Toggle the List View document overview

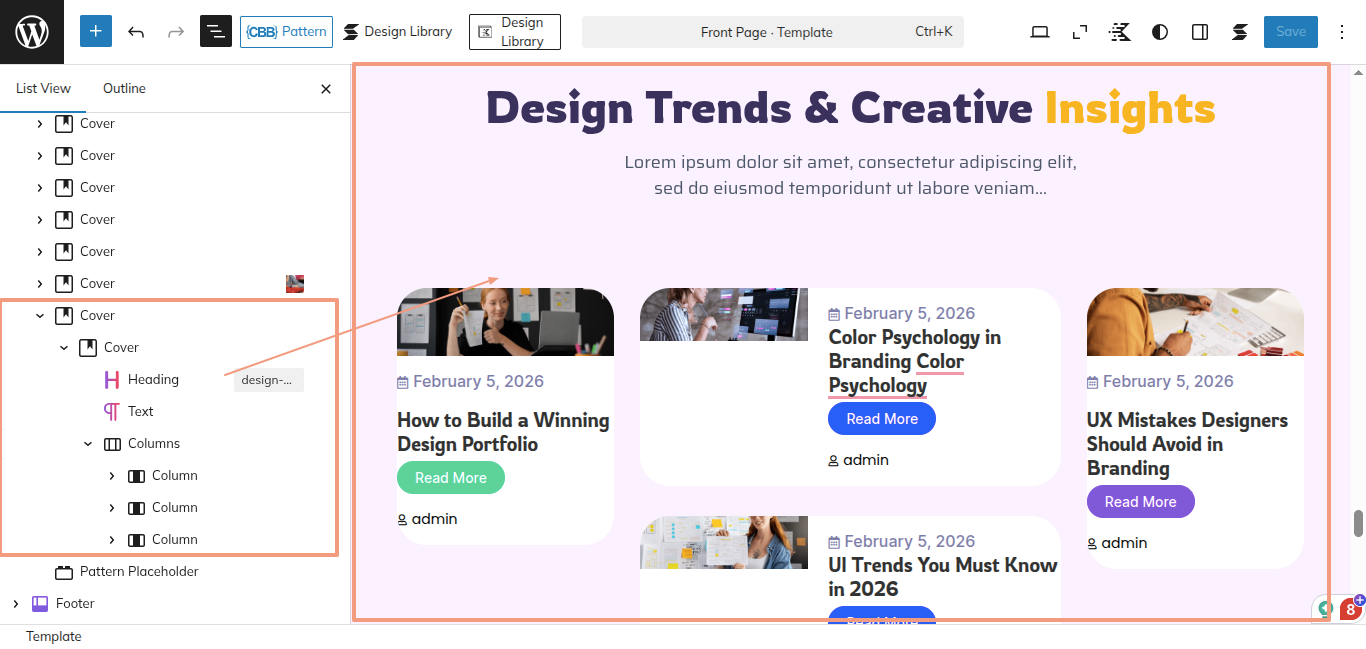click(216, 32)
